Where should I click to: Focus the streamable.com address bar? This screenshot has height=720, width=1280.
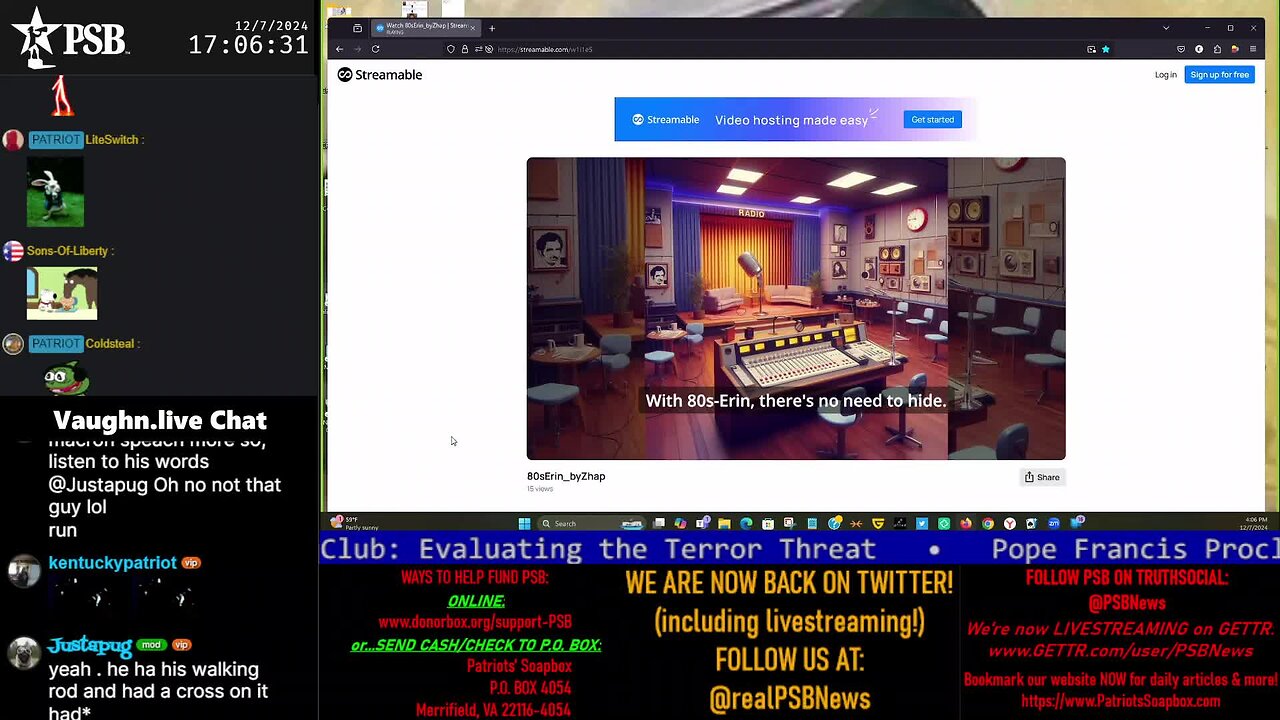(x=780, y=49)
